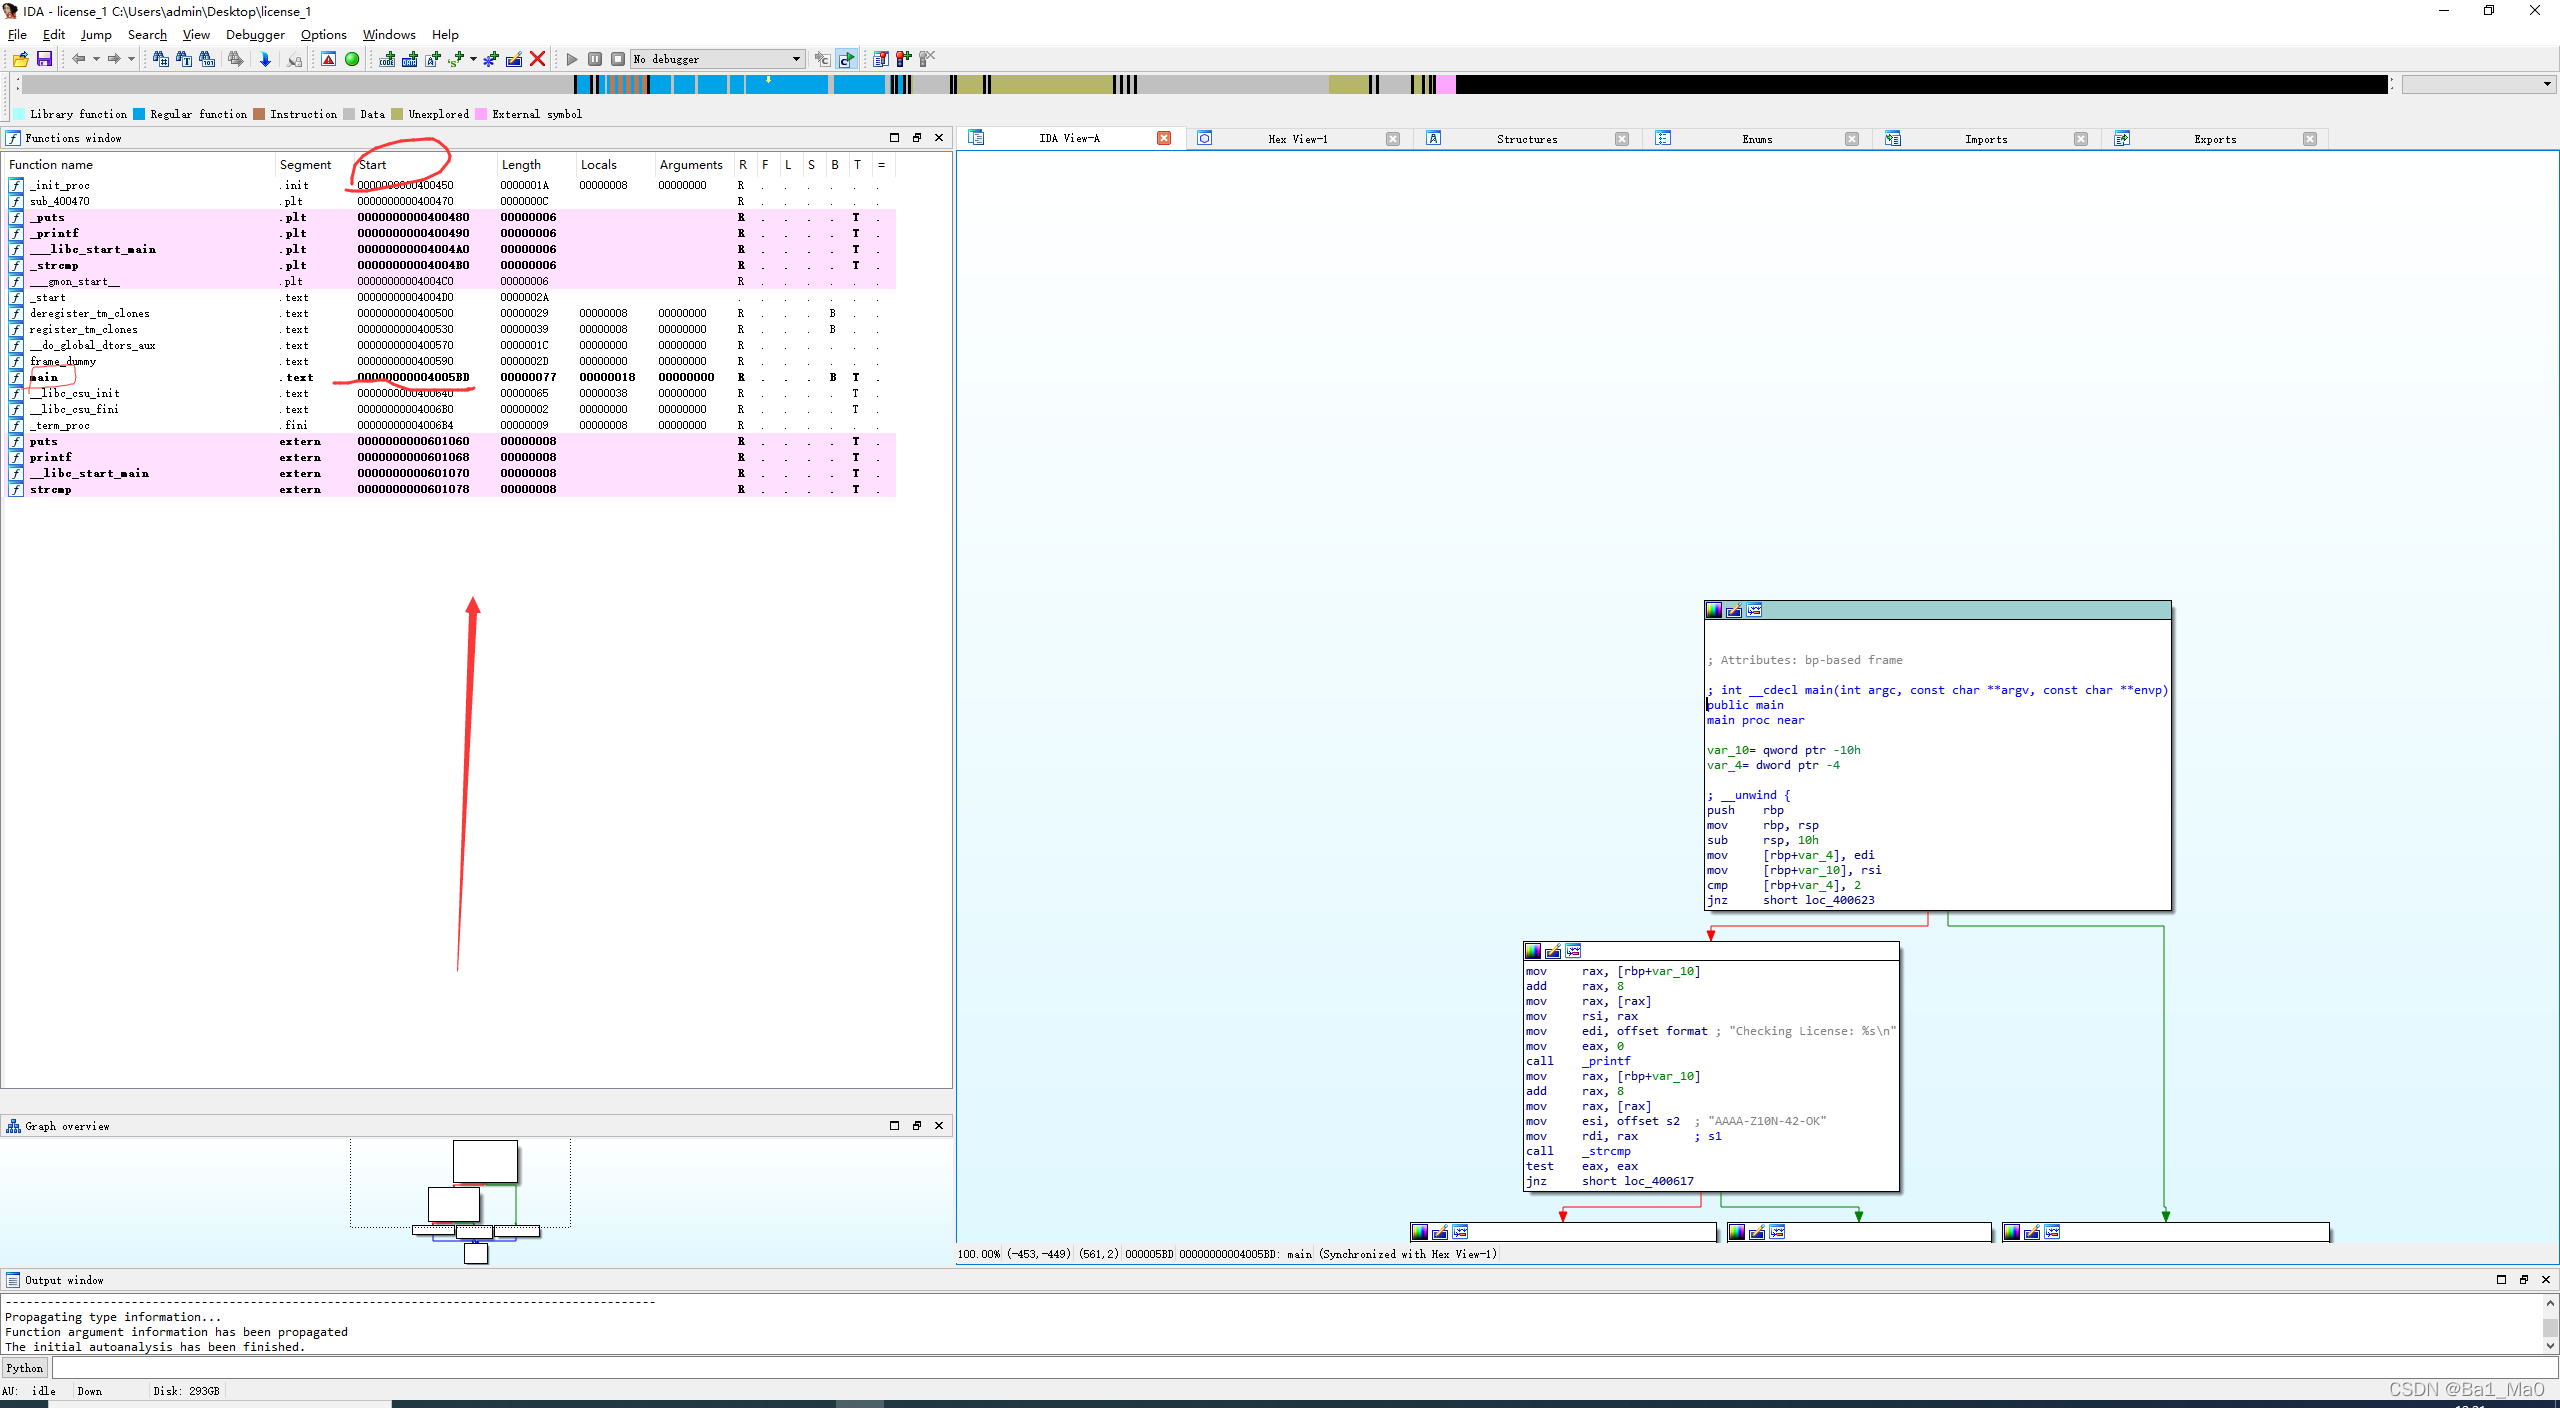This screenshot has width=2560, height=1408.
Task: Sort functions by Start column header
Action: (x=372, y=165)
